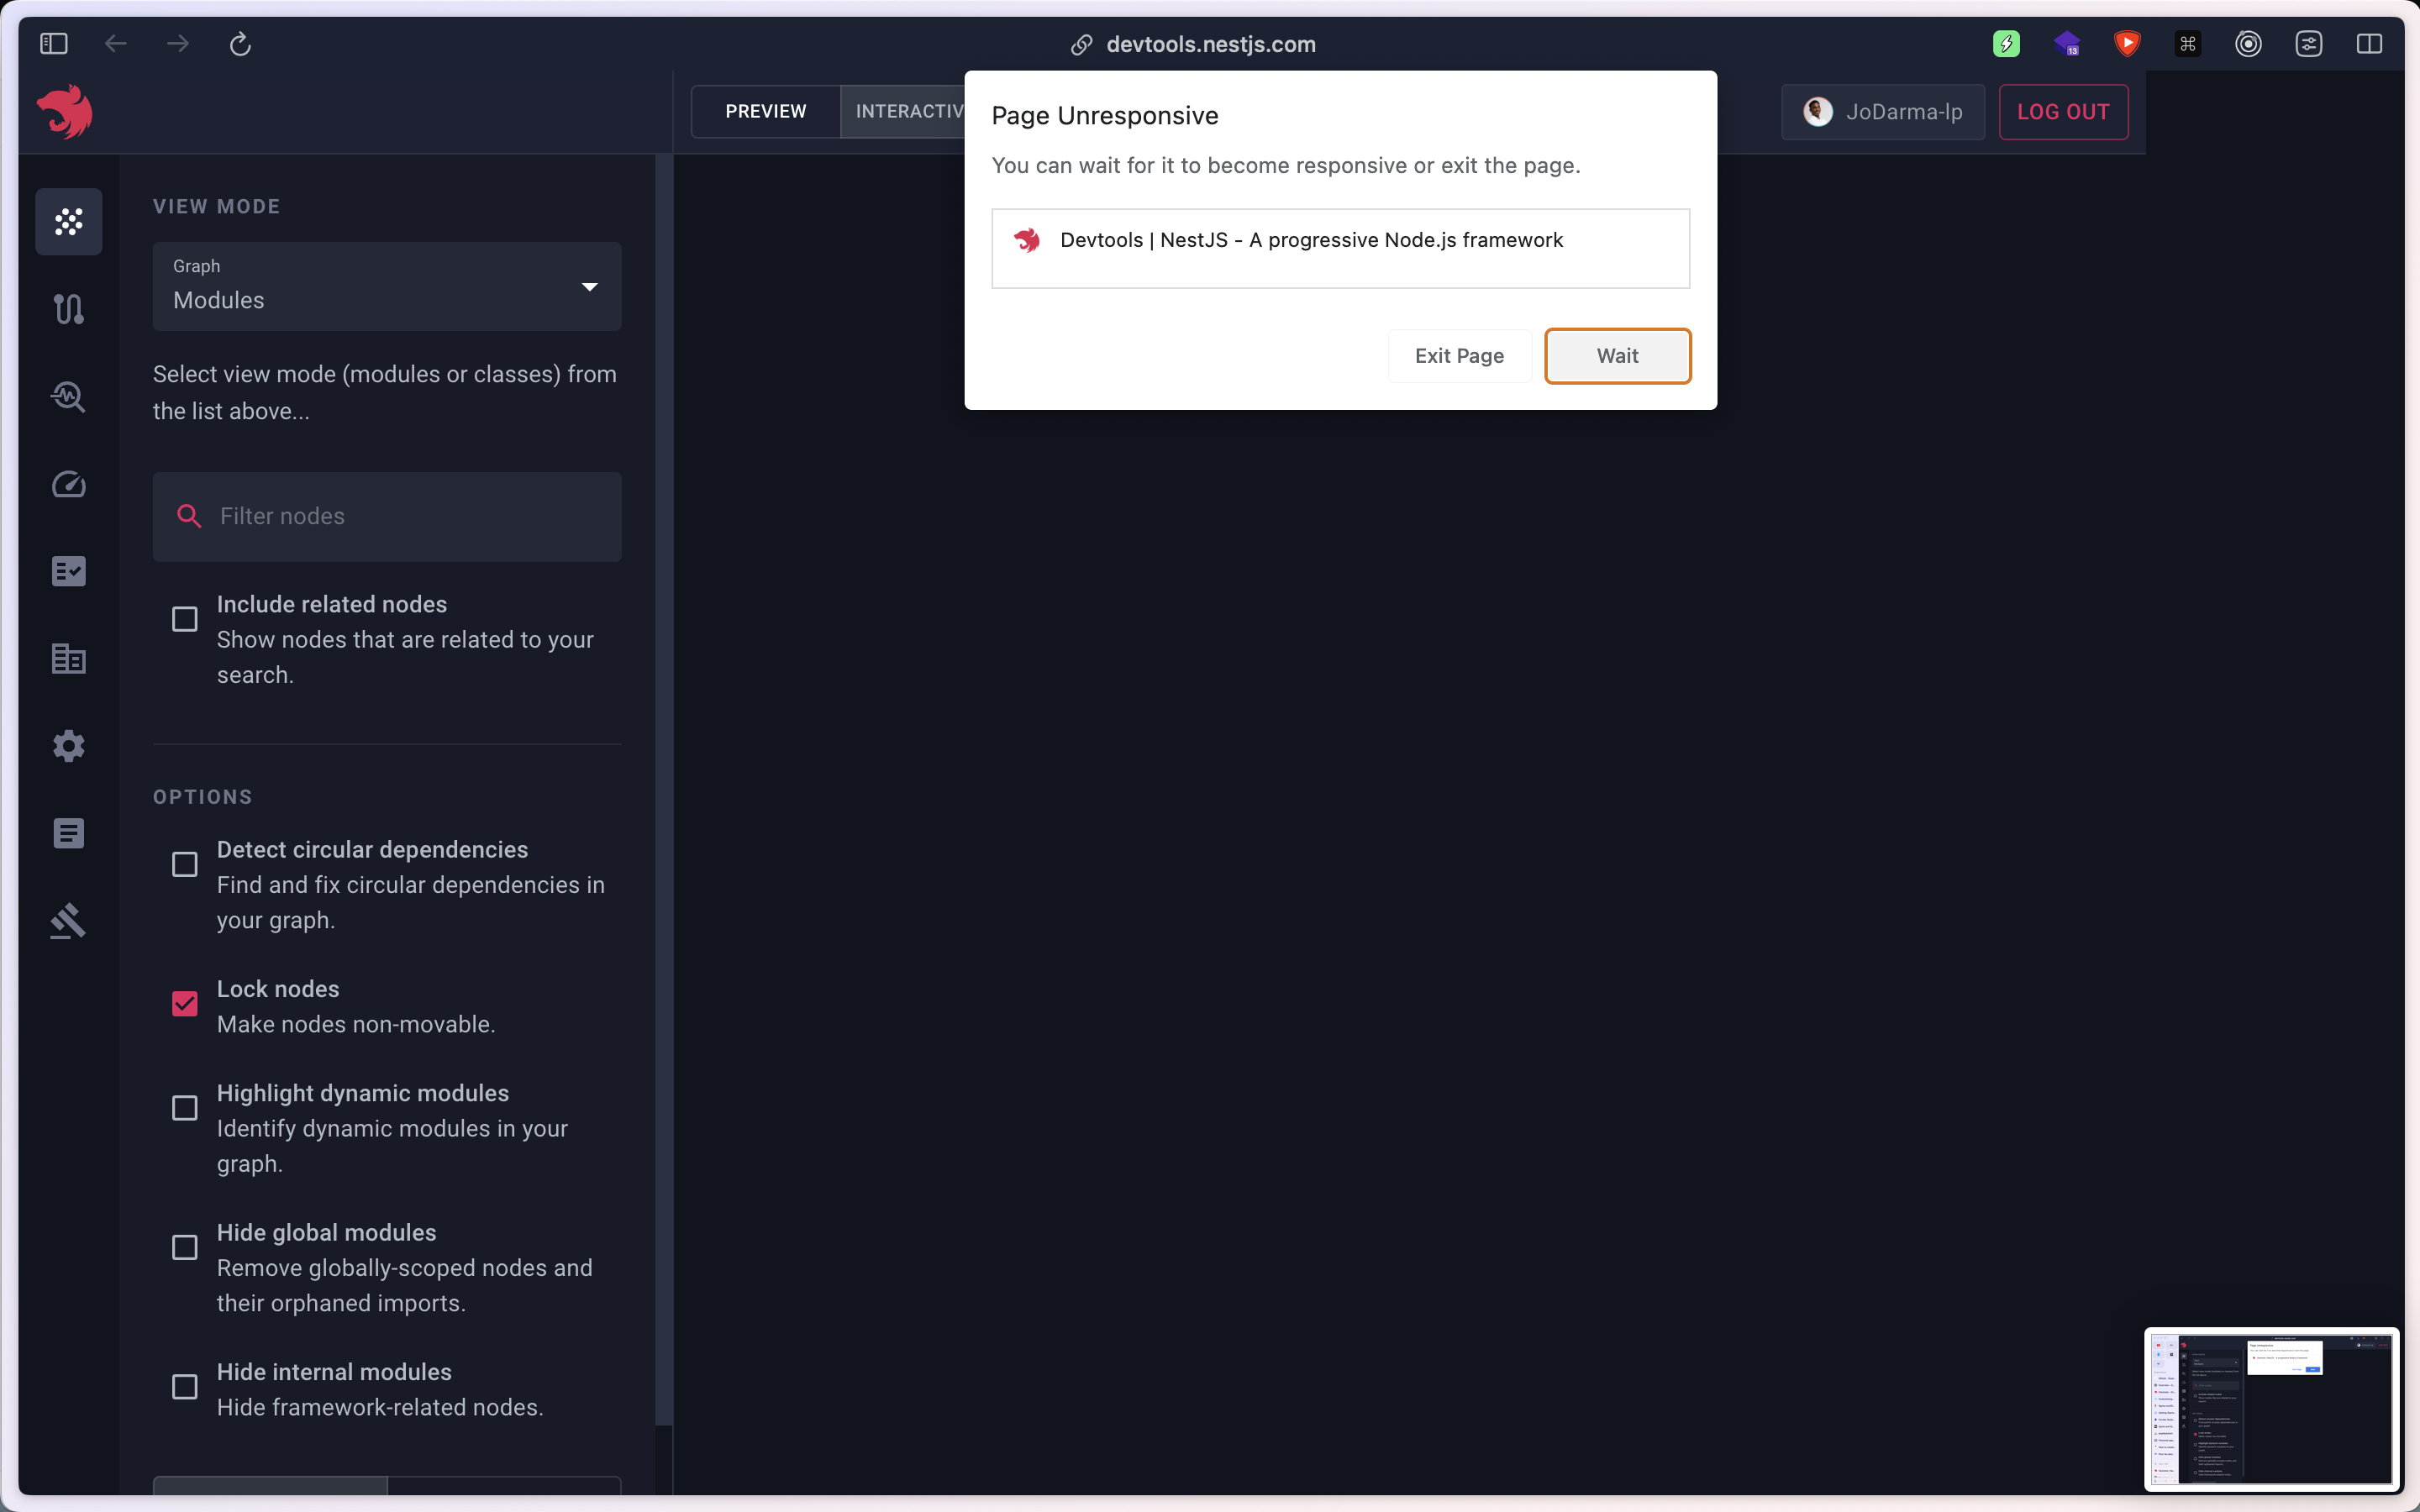Open the Performance gauge icon
Image resolution: width=2420 pixels, height=1512 pixels.
pyautogui.click(x=68, y=485)
